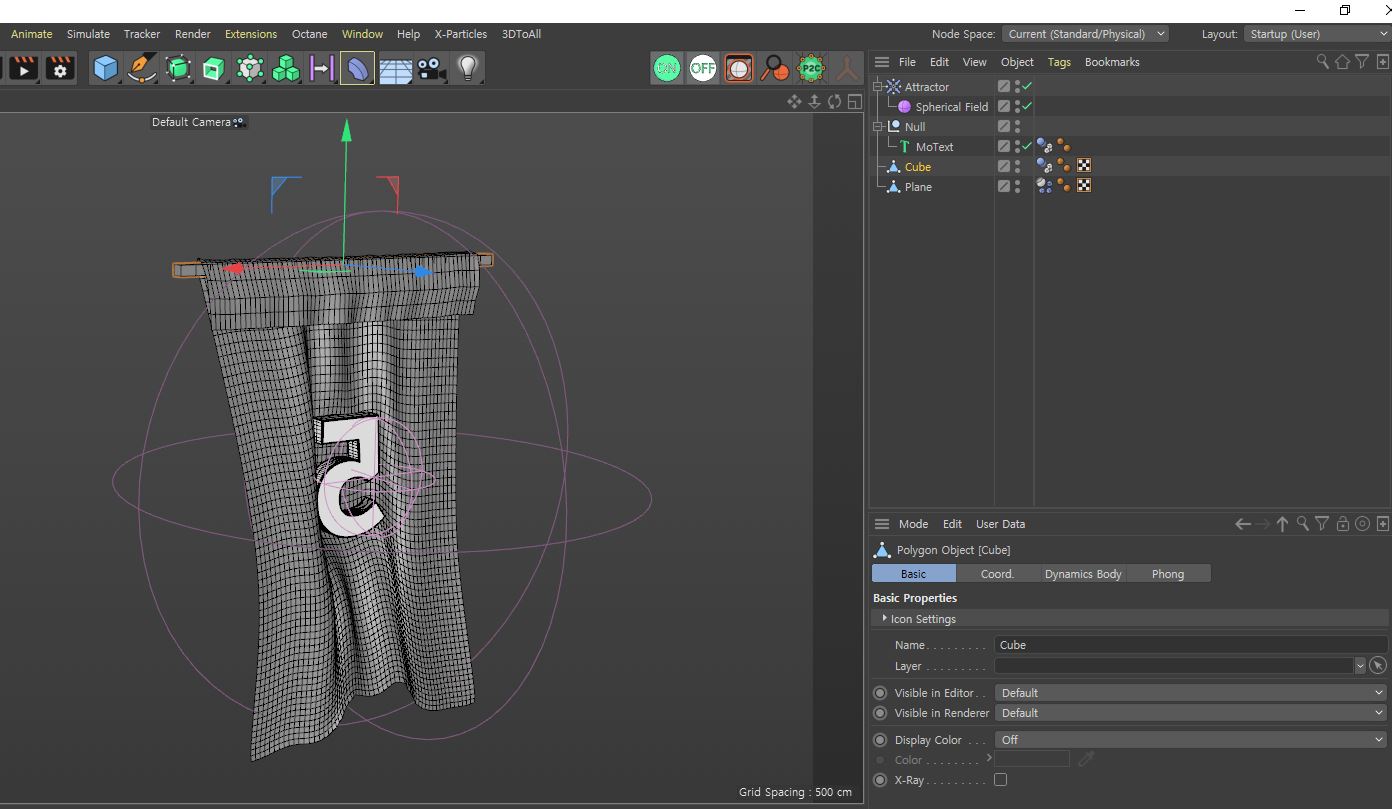Toggle Attractor's green enable checkmark

point(1027,87)
